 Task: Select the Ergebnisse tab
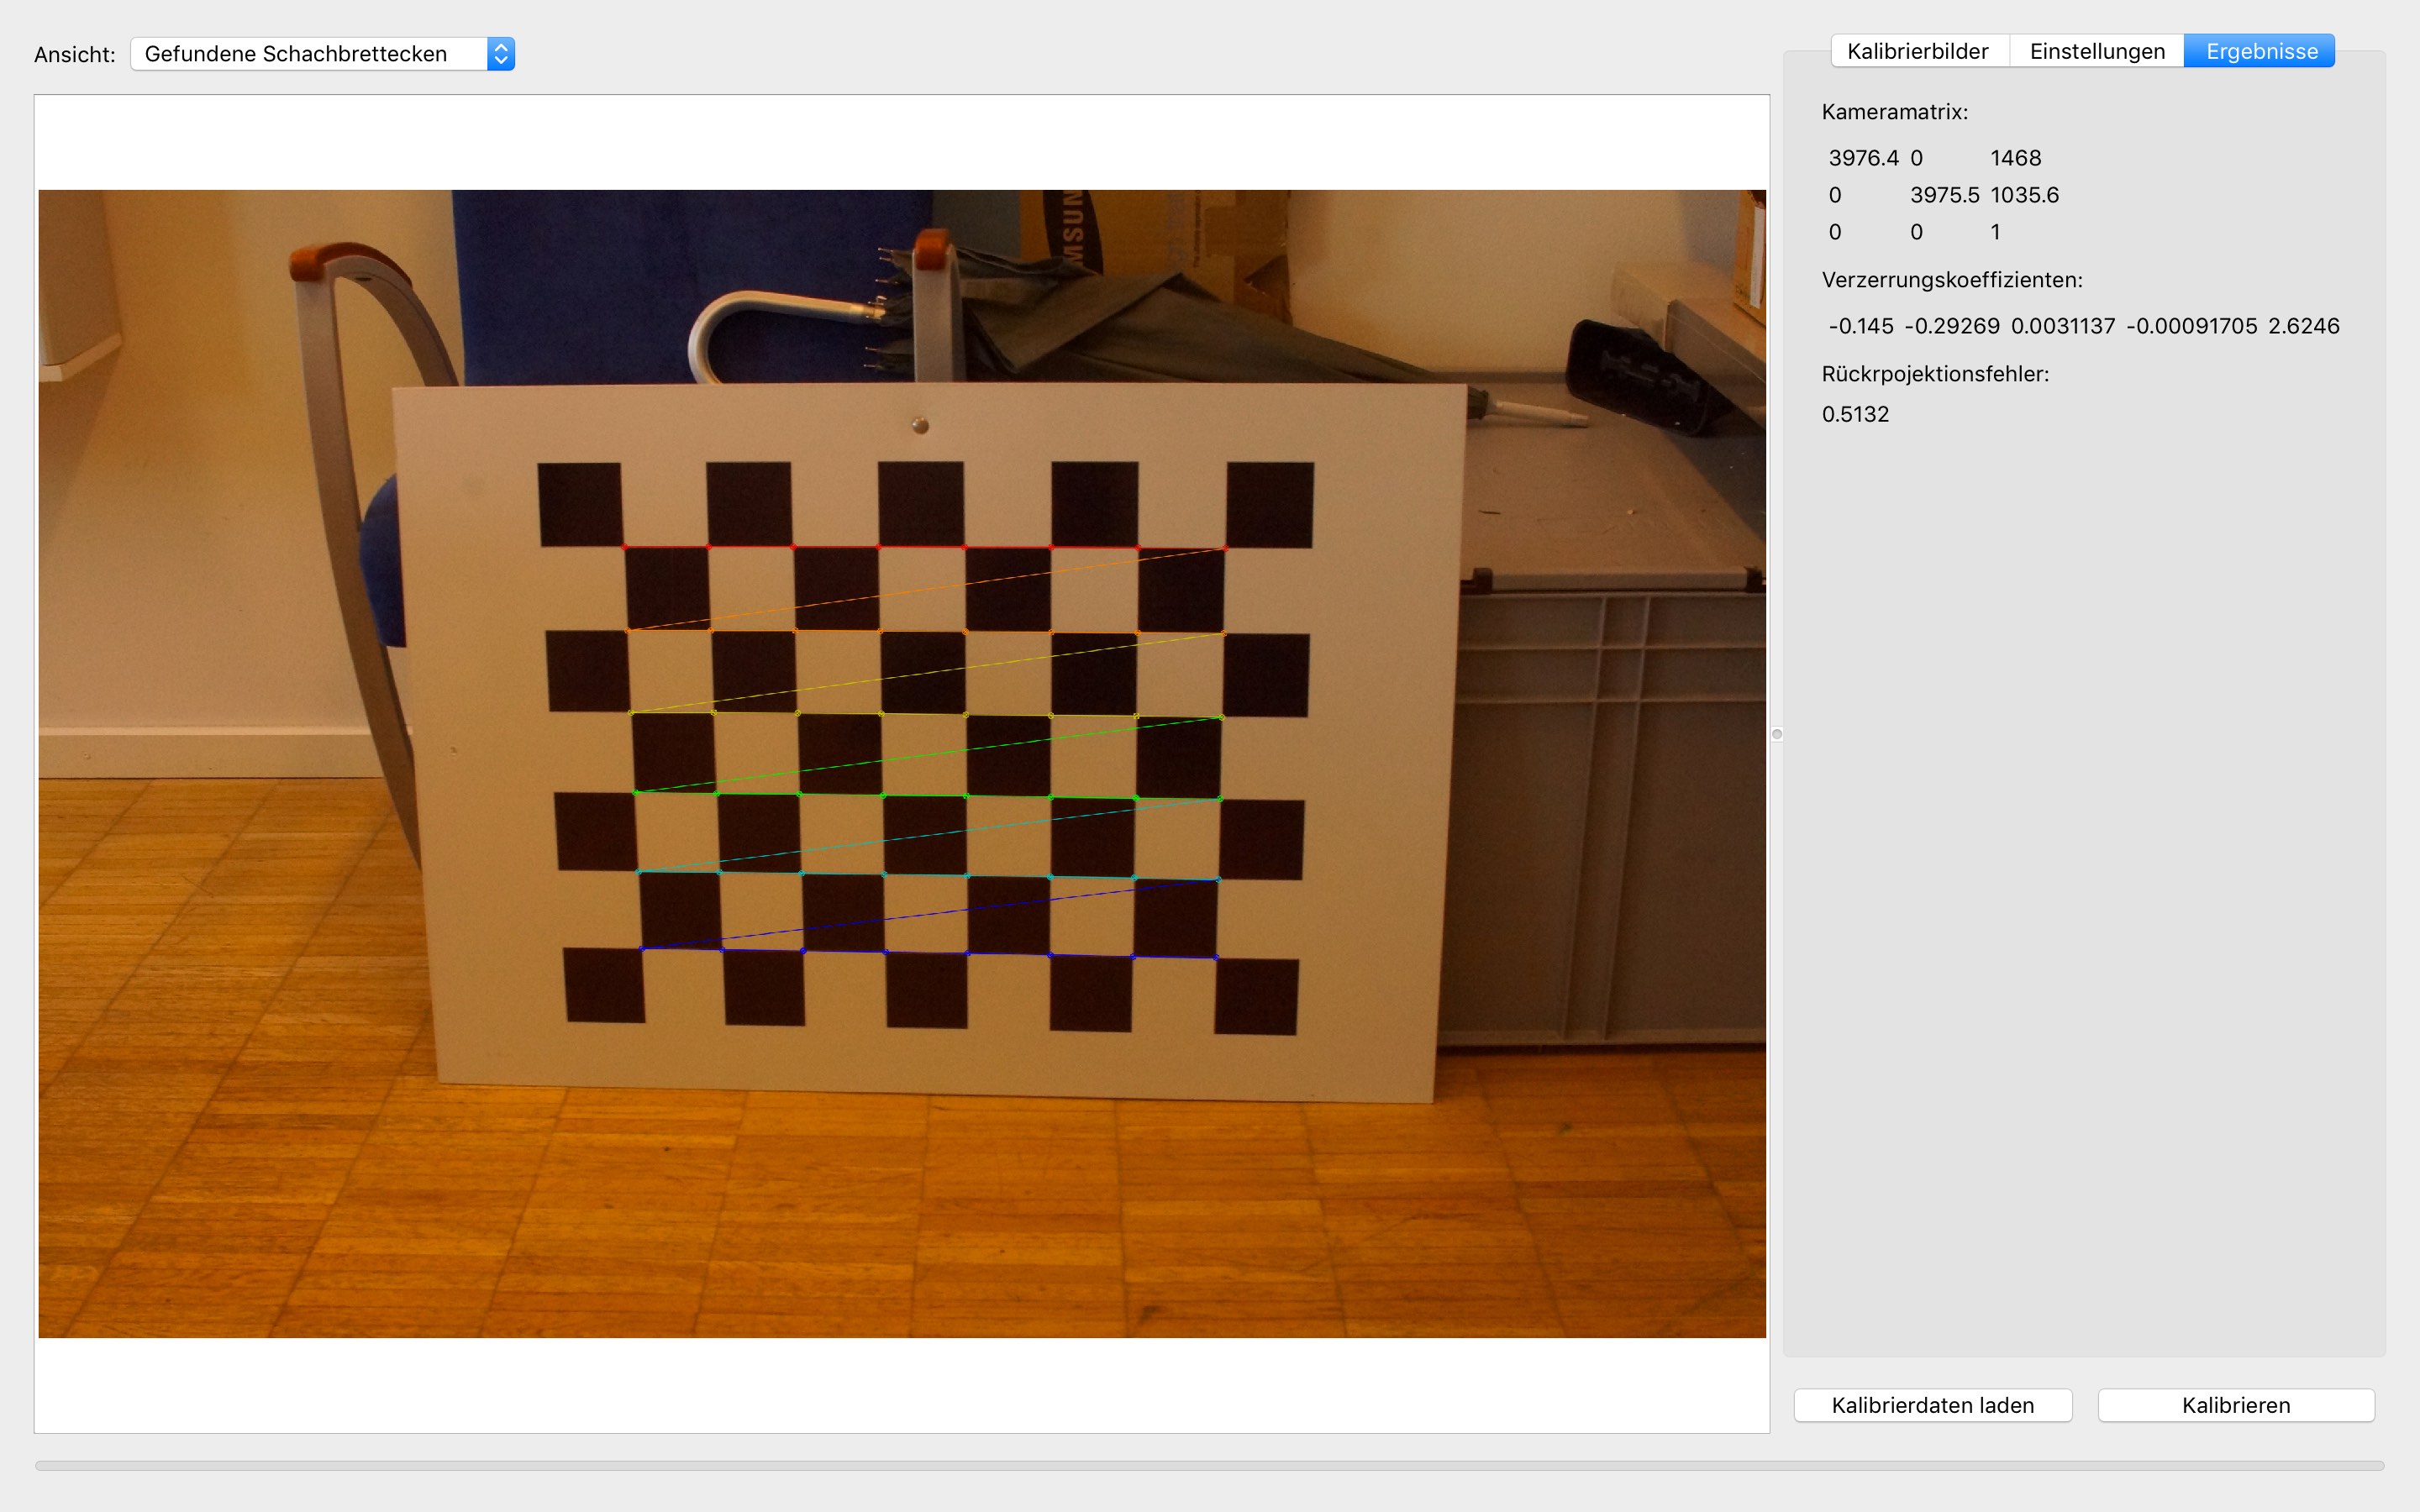2261,51
